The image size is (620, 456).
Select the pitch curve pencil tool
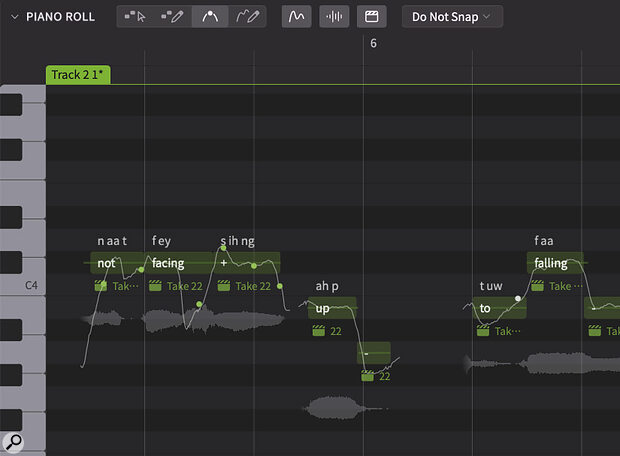click(x=248, y=17)
